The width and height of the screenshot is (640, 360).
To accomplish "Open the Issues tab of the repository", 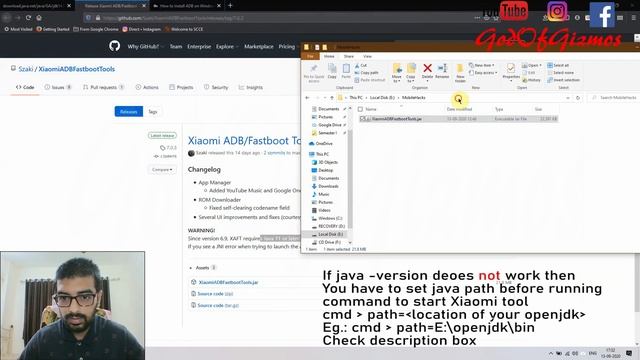I will [x=58, y=87].
